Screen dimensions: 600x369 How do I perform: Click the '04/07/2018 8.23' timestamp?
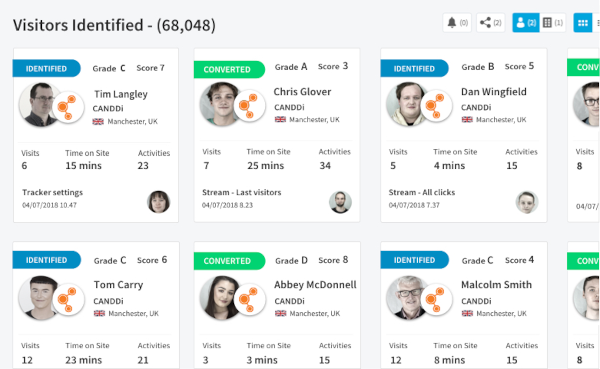click(227, 205)
